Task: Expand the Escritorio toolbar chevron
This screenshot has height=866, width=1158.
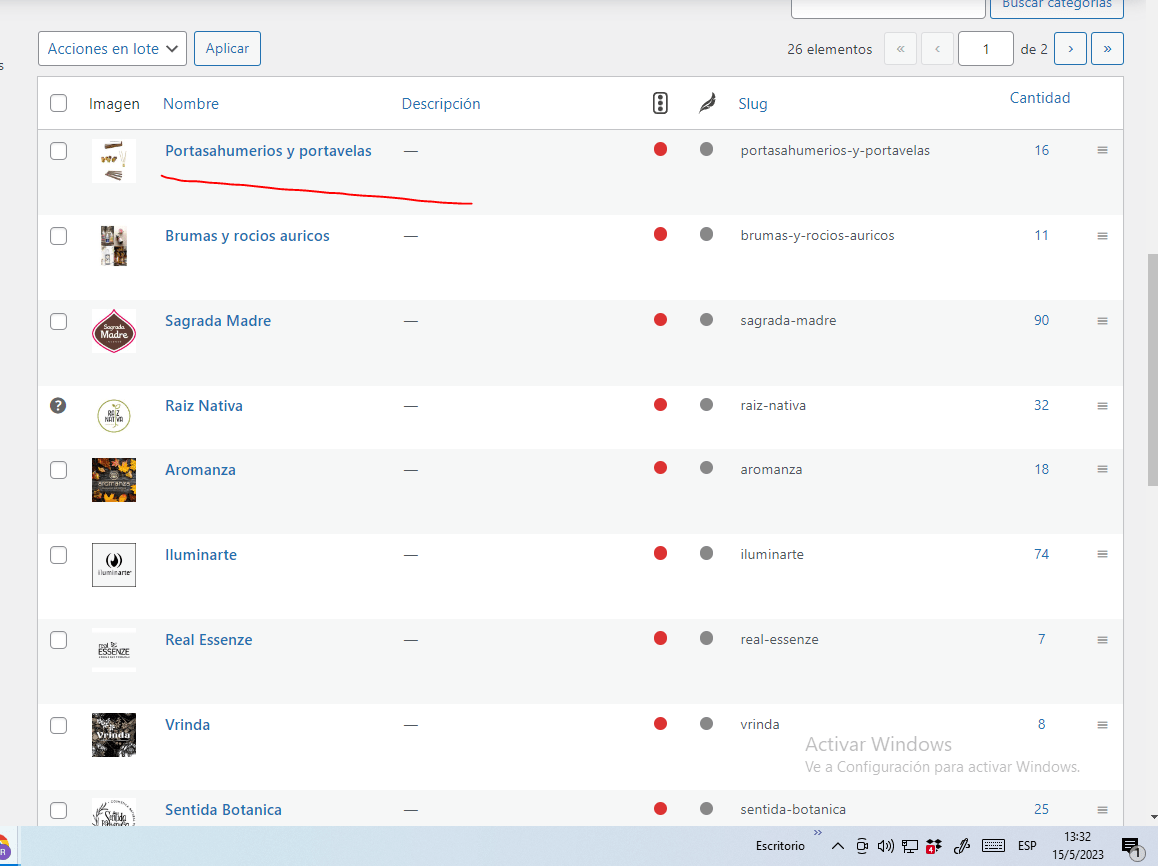Action: [818, 833]
